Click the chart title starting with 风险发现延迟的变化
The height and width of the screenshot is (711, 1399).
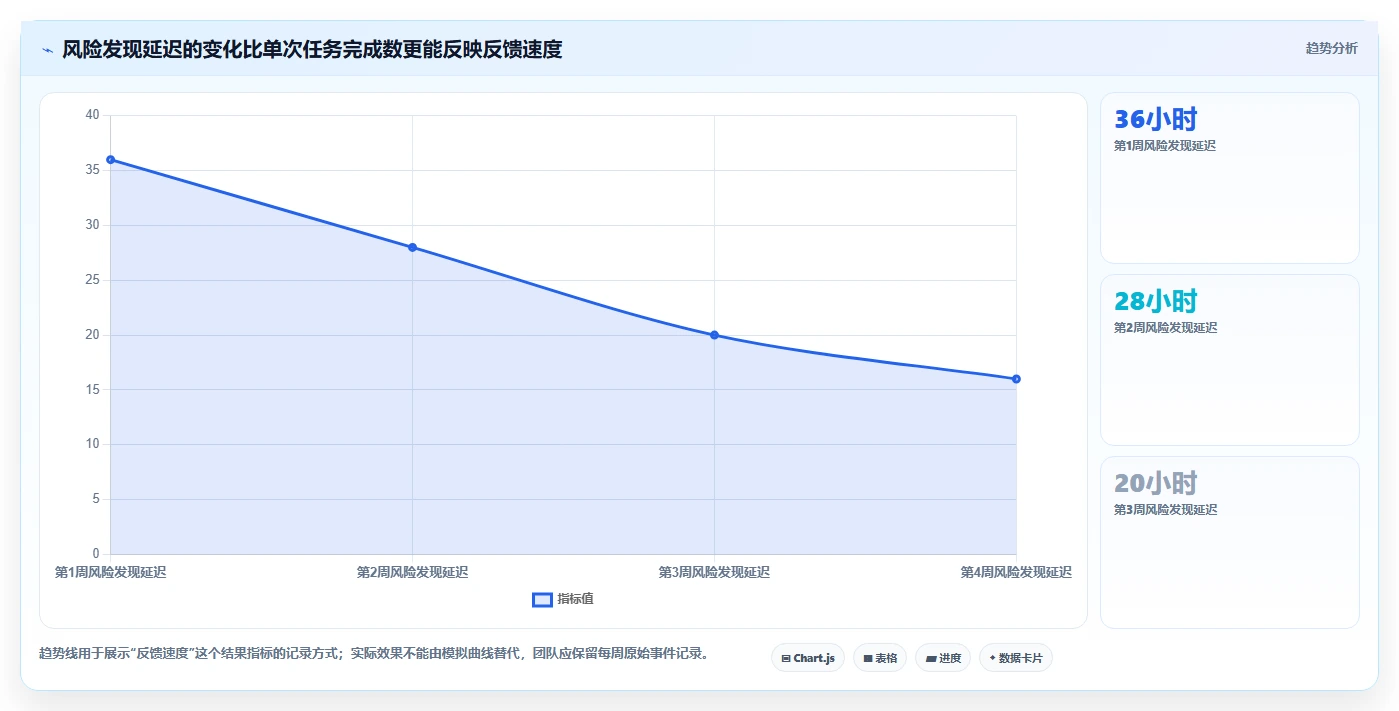coord(312,49)
